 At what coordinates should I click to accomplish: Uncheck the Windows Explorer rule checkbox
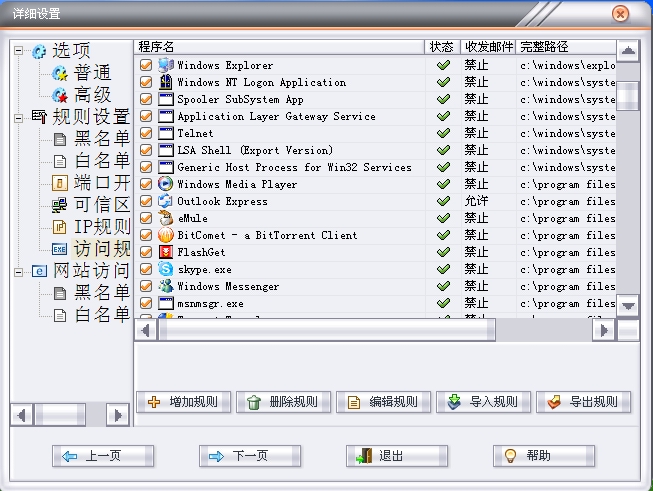146,65
